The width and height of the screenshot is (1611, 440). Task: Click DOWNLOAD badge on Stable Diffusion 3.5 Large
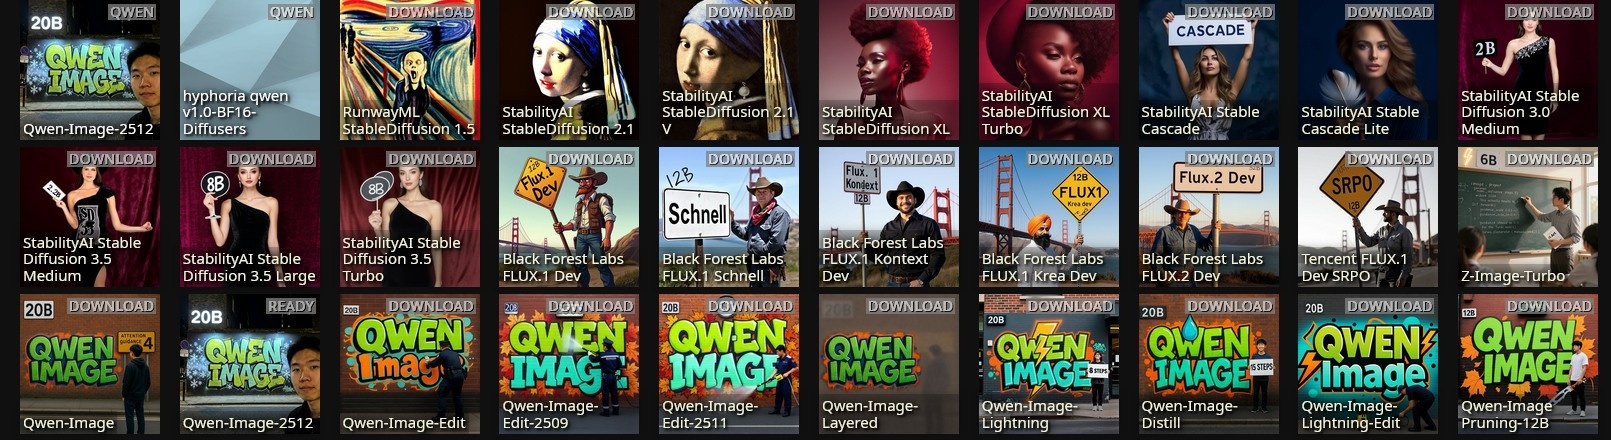271,159
